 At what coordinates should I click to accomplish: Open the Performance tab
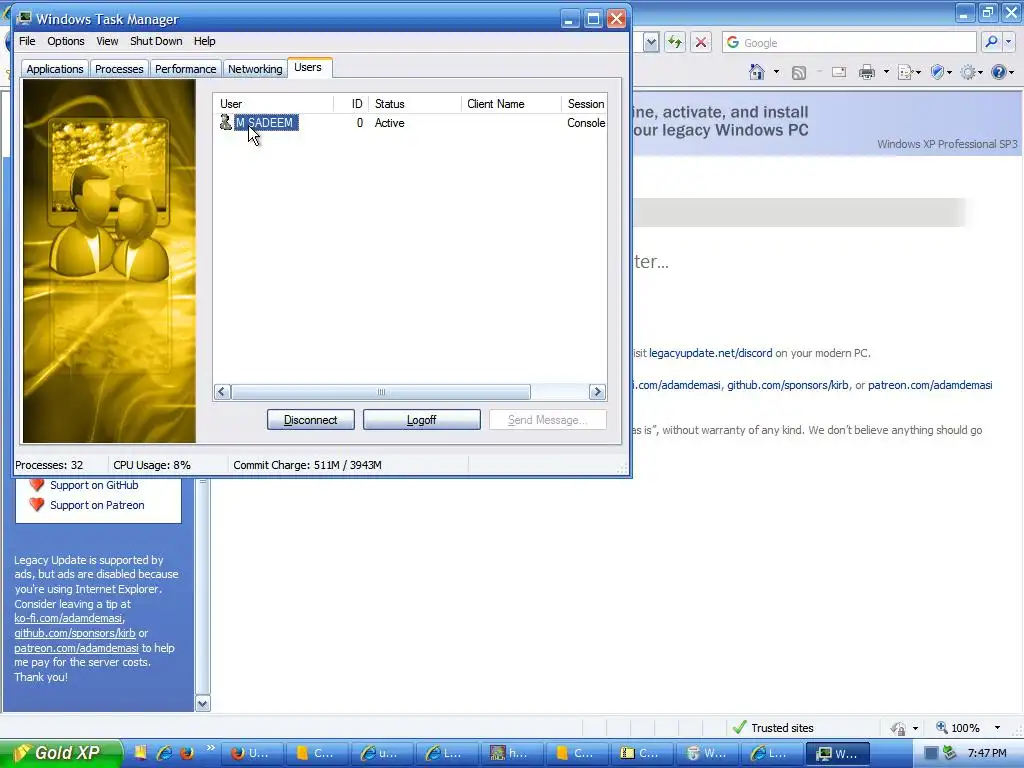[185, 69]
